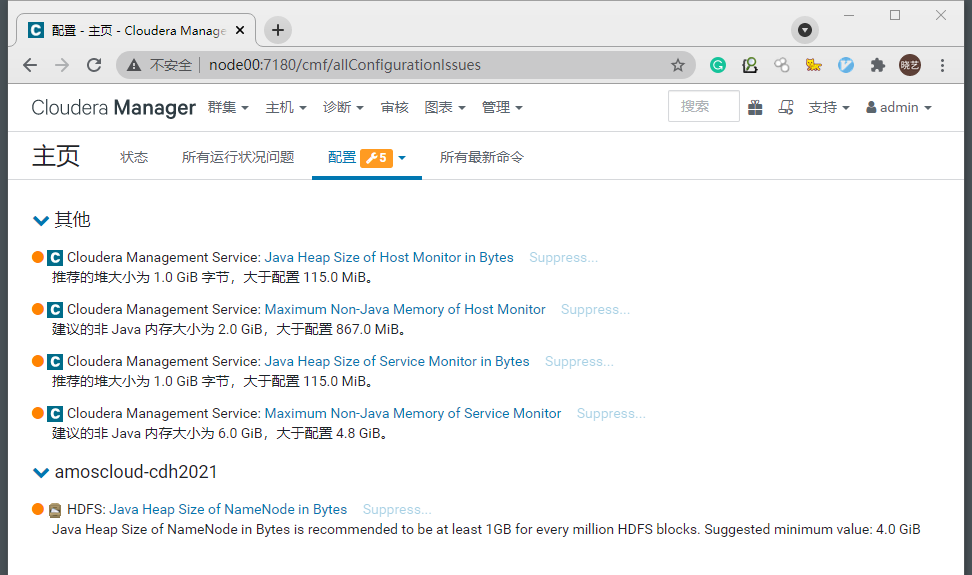Click the Cloudera Manager logo

tap(113, 108)
